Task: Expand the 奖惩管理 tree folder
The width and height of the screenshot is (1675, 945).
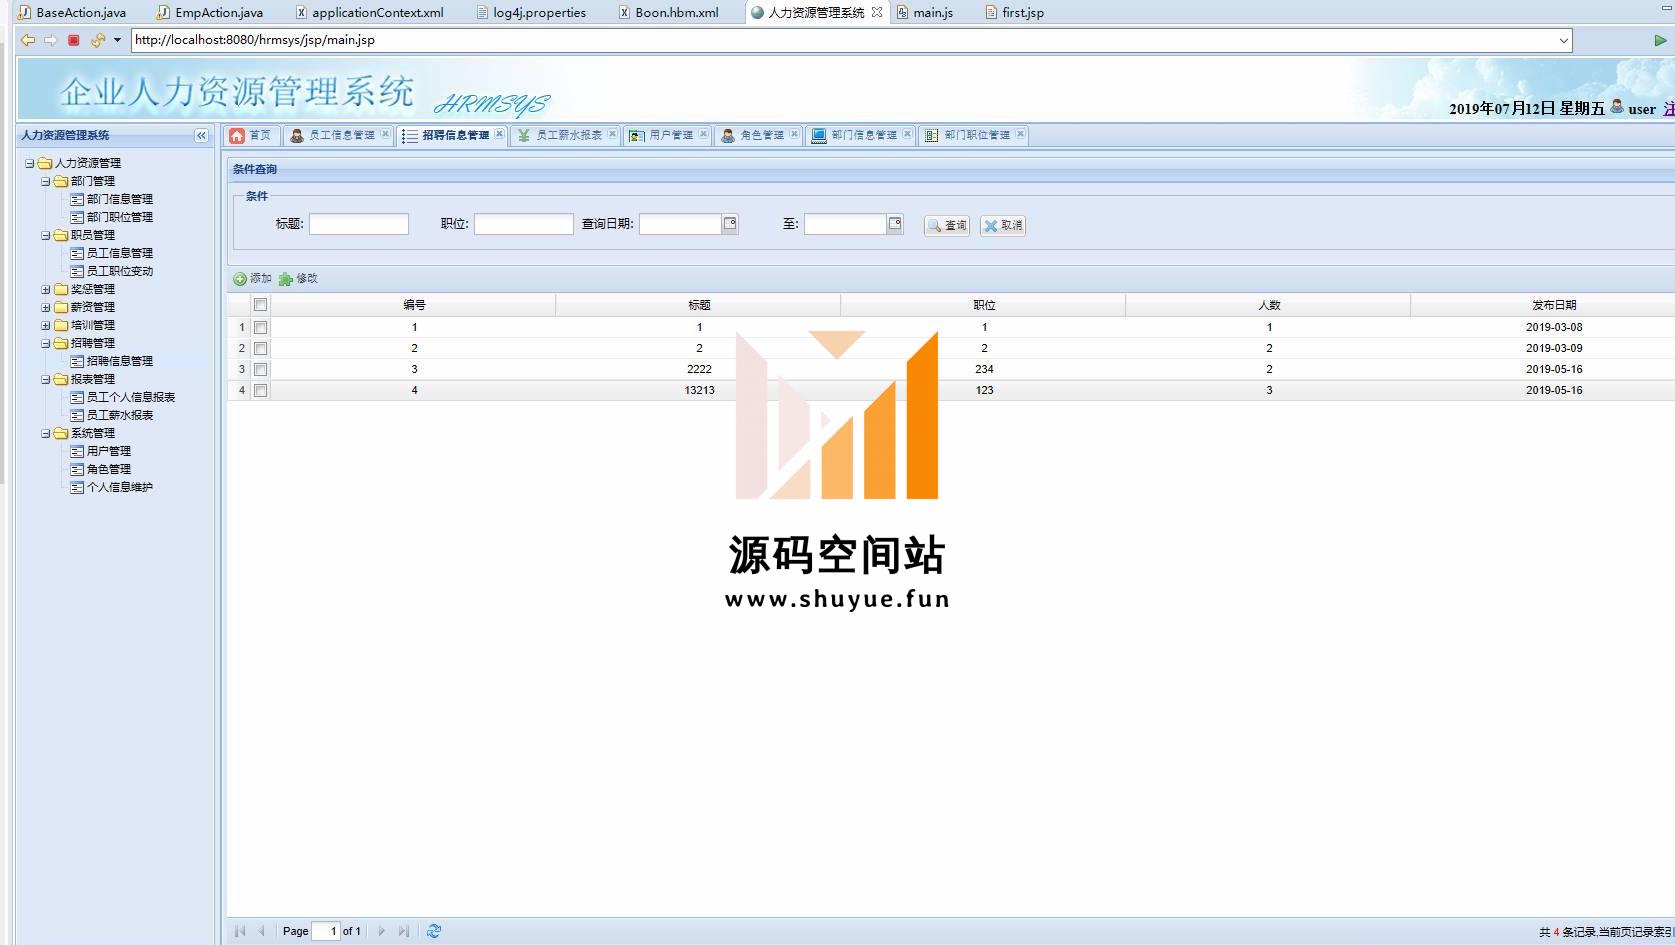Action: click(46, 289)
